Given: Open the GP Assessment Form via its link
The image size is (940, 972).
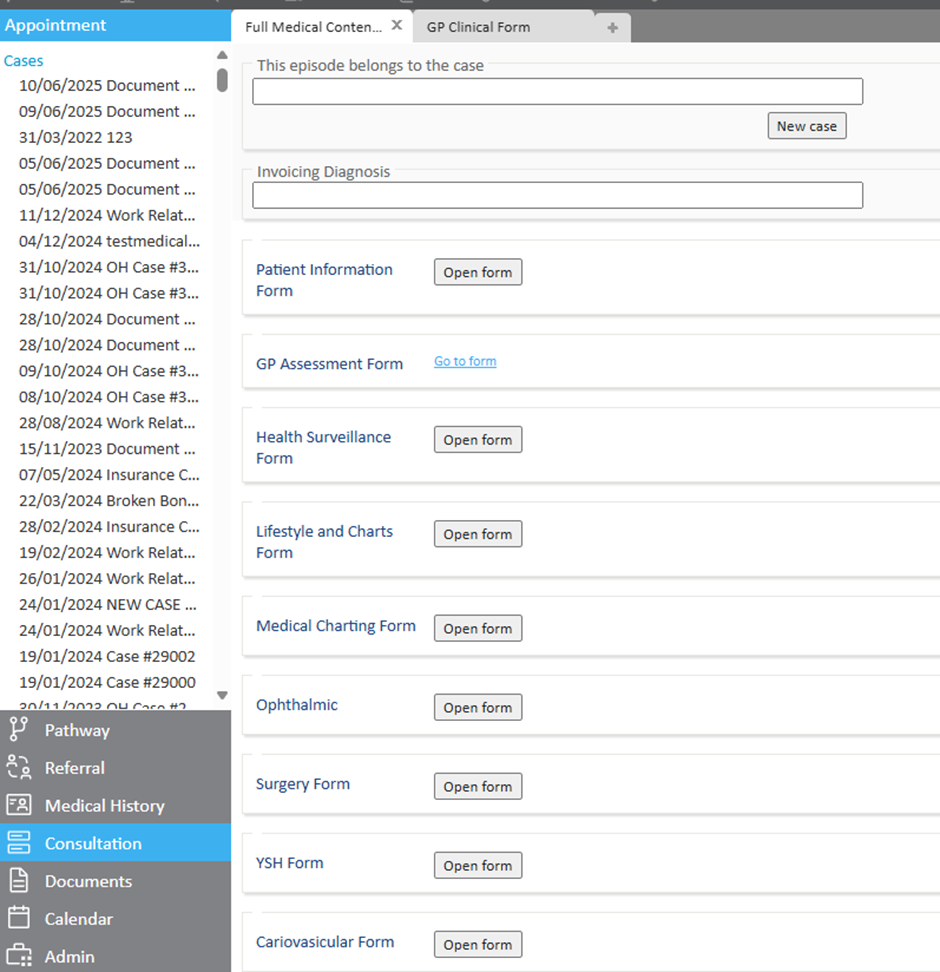Looking at the screenshot, I should (x=464, y=361).
